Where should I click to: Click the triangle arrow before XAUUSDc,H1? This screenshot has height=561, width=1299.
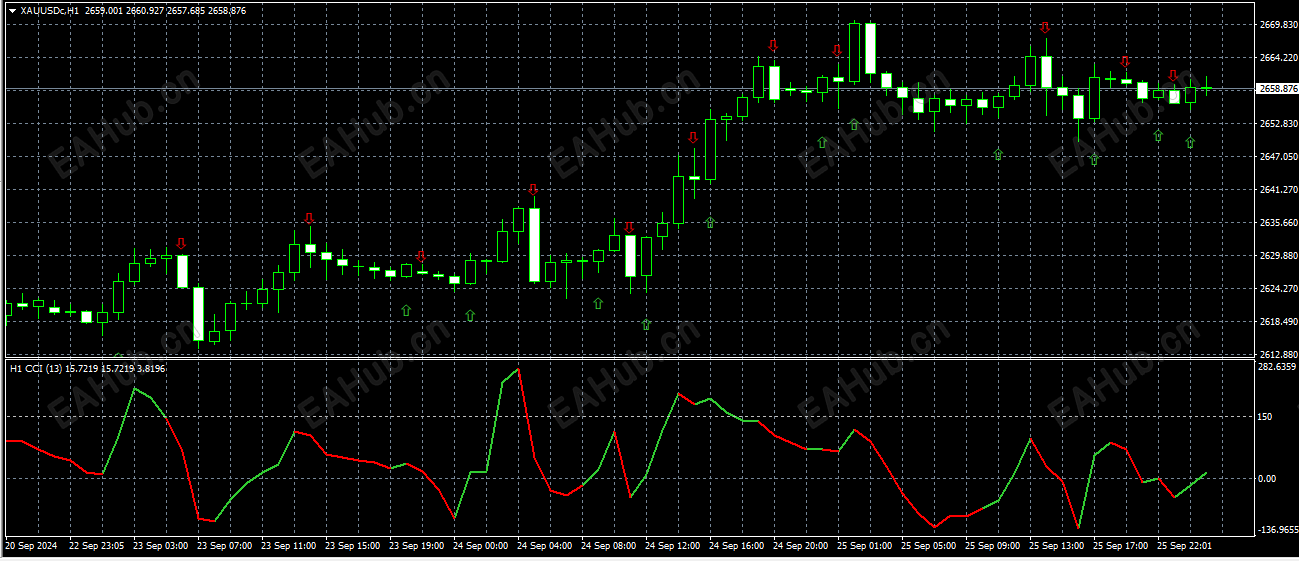(12, 10)
